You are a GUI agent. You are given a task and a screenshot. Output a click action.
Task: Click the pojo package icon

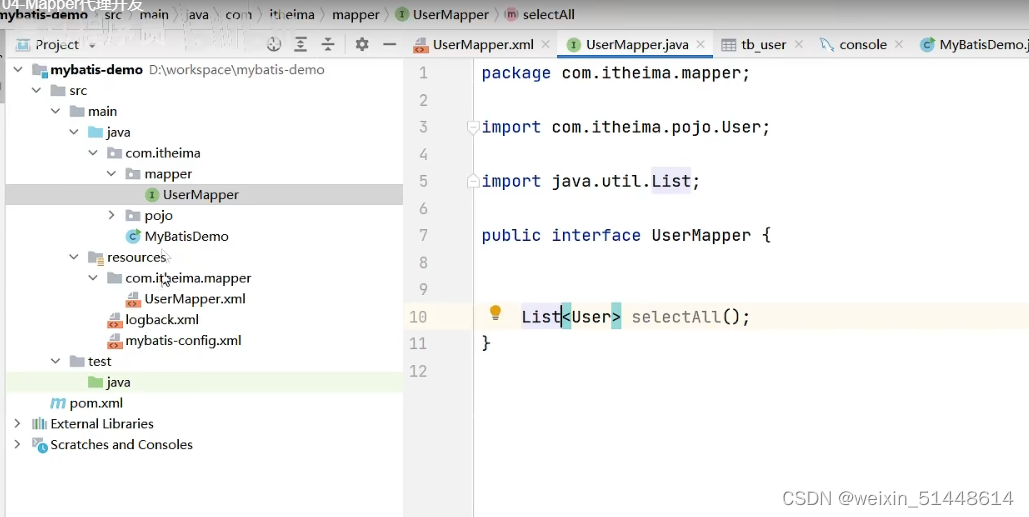pyautogui.click(x=133, y=216)
